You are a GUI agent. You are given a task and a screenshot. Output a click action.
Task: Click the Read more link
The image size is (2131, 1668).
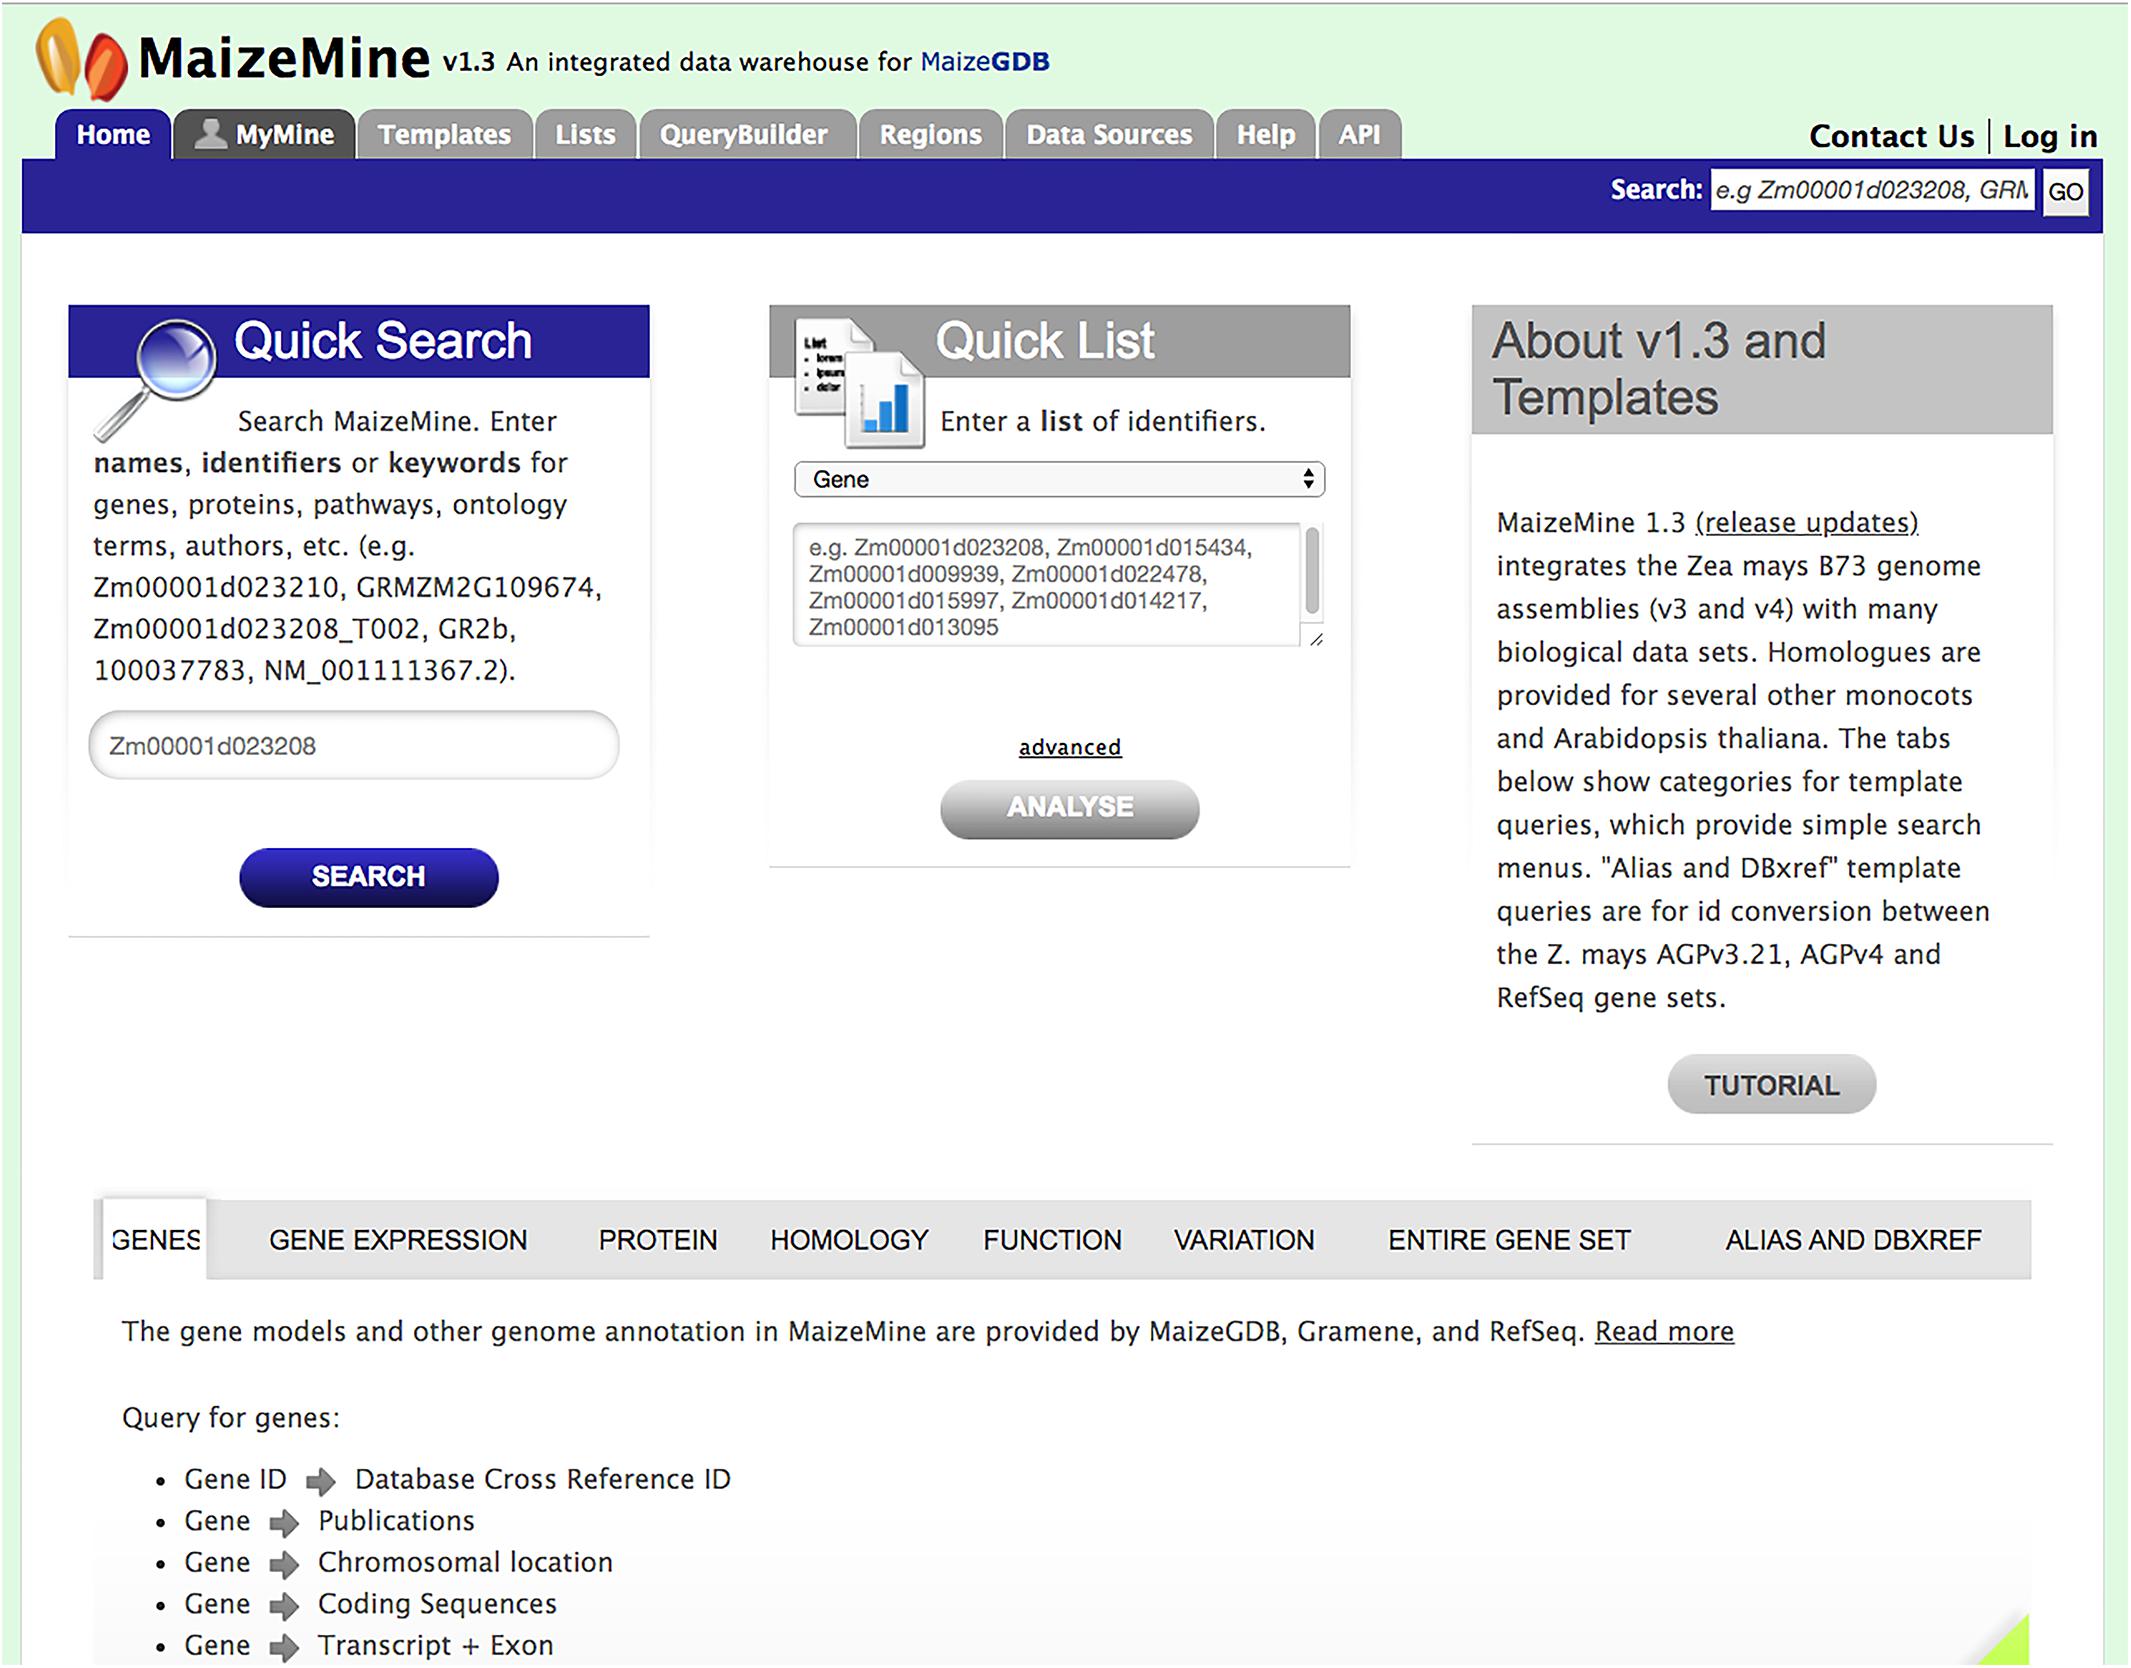pyautogui.click(x=1664, y=1332)
